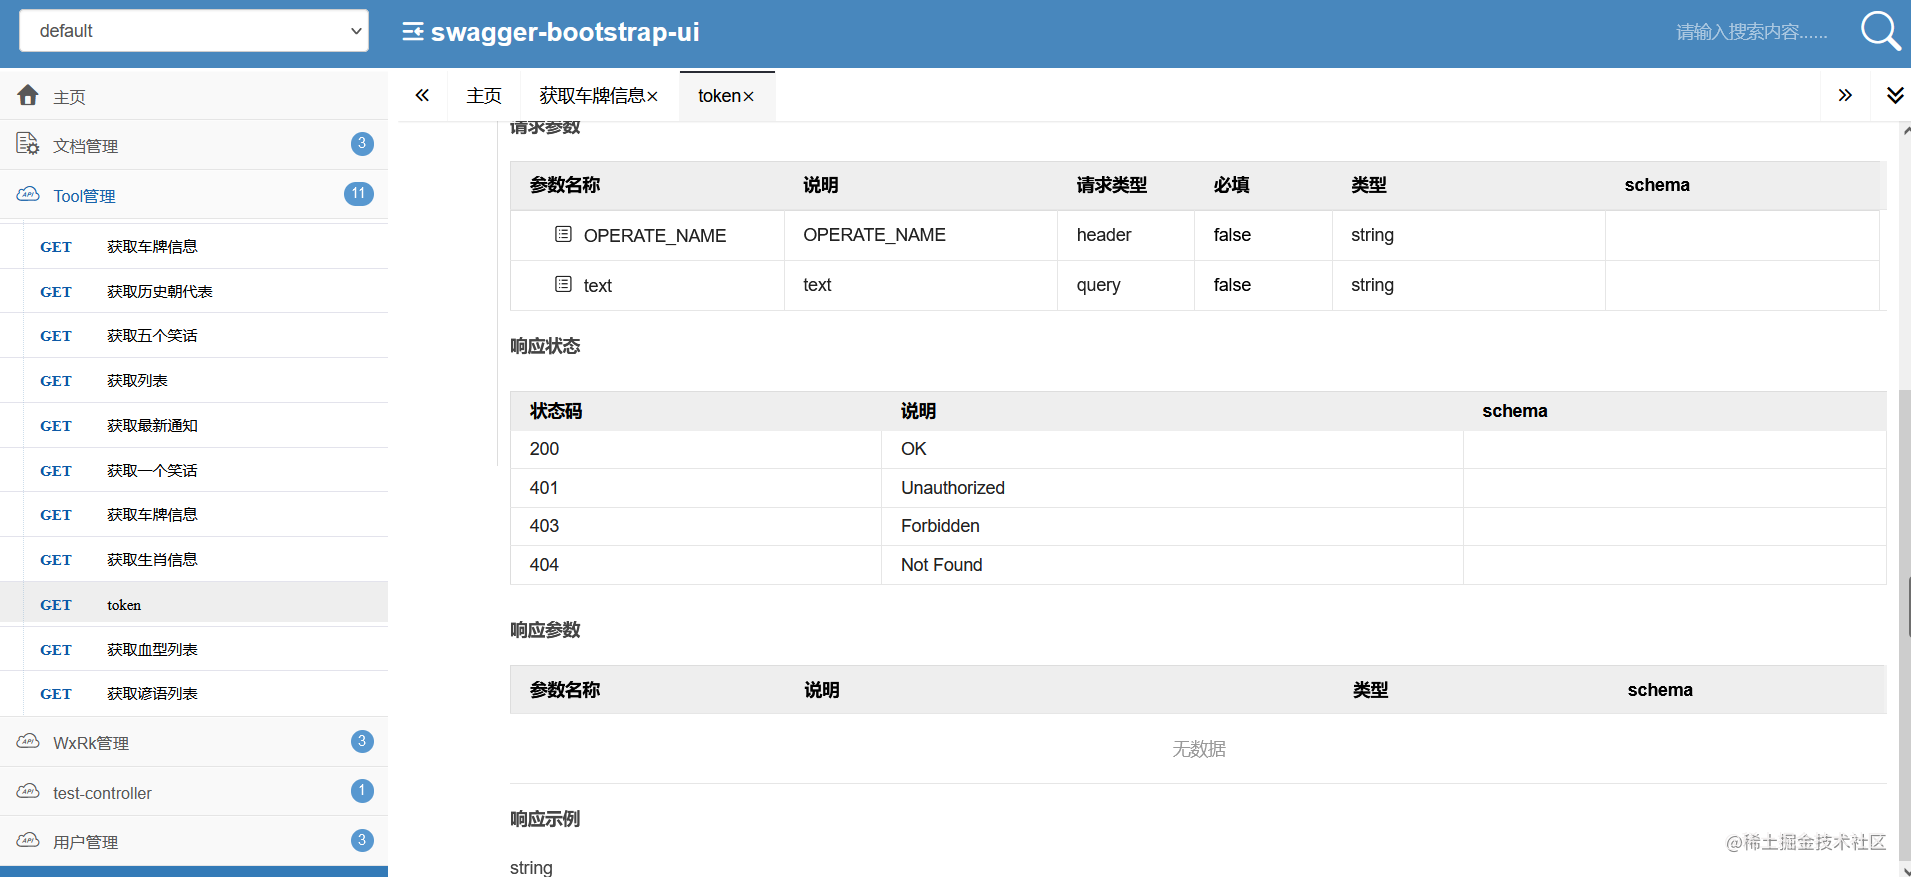Open 获取五个笑话 API entry
The image size is (1911, 877).
tap(194, 336)
